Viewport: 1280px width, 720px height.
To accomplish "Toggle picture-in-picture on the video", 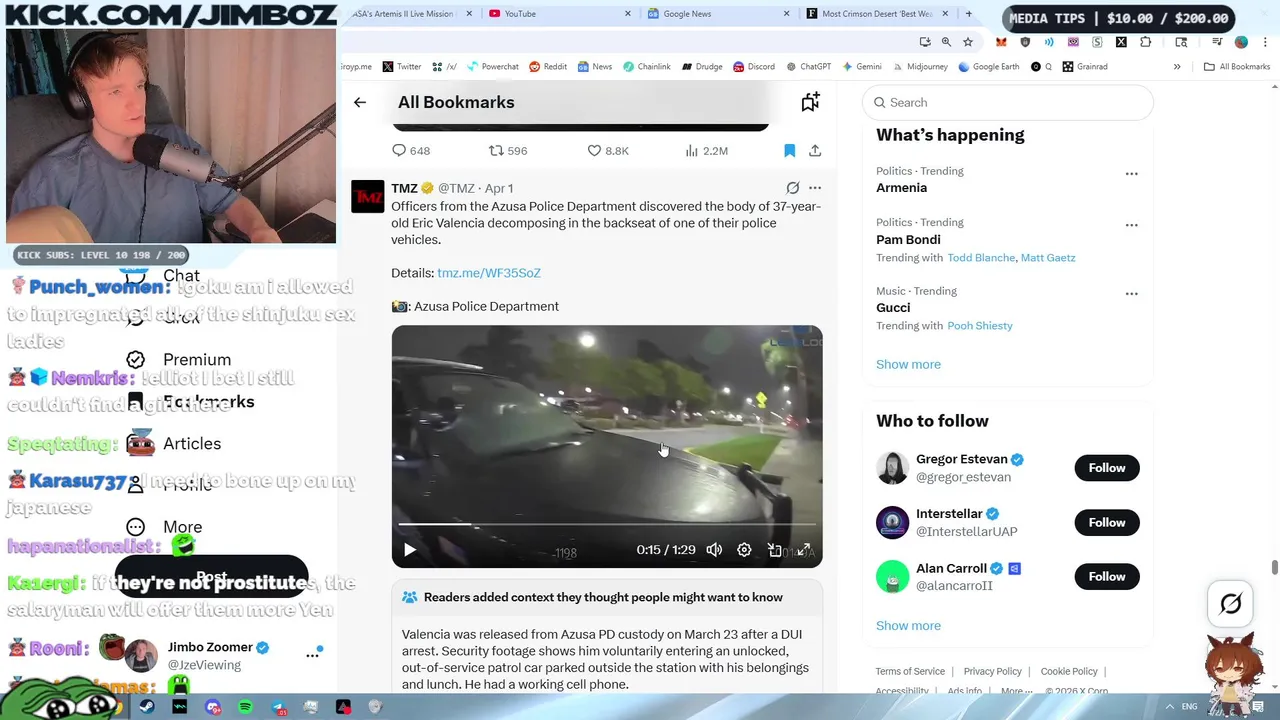I will coord(774,550).
